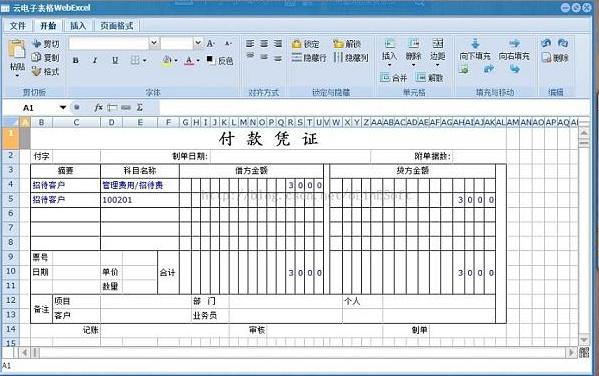Click the green sheet icon under fill down
599x376 pixels.
[x=464, y=69]
